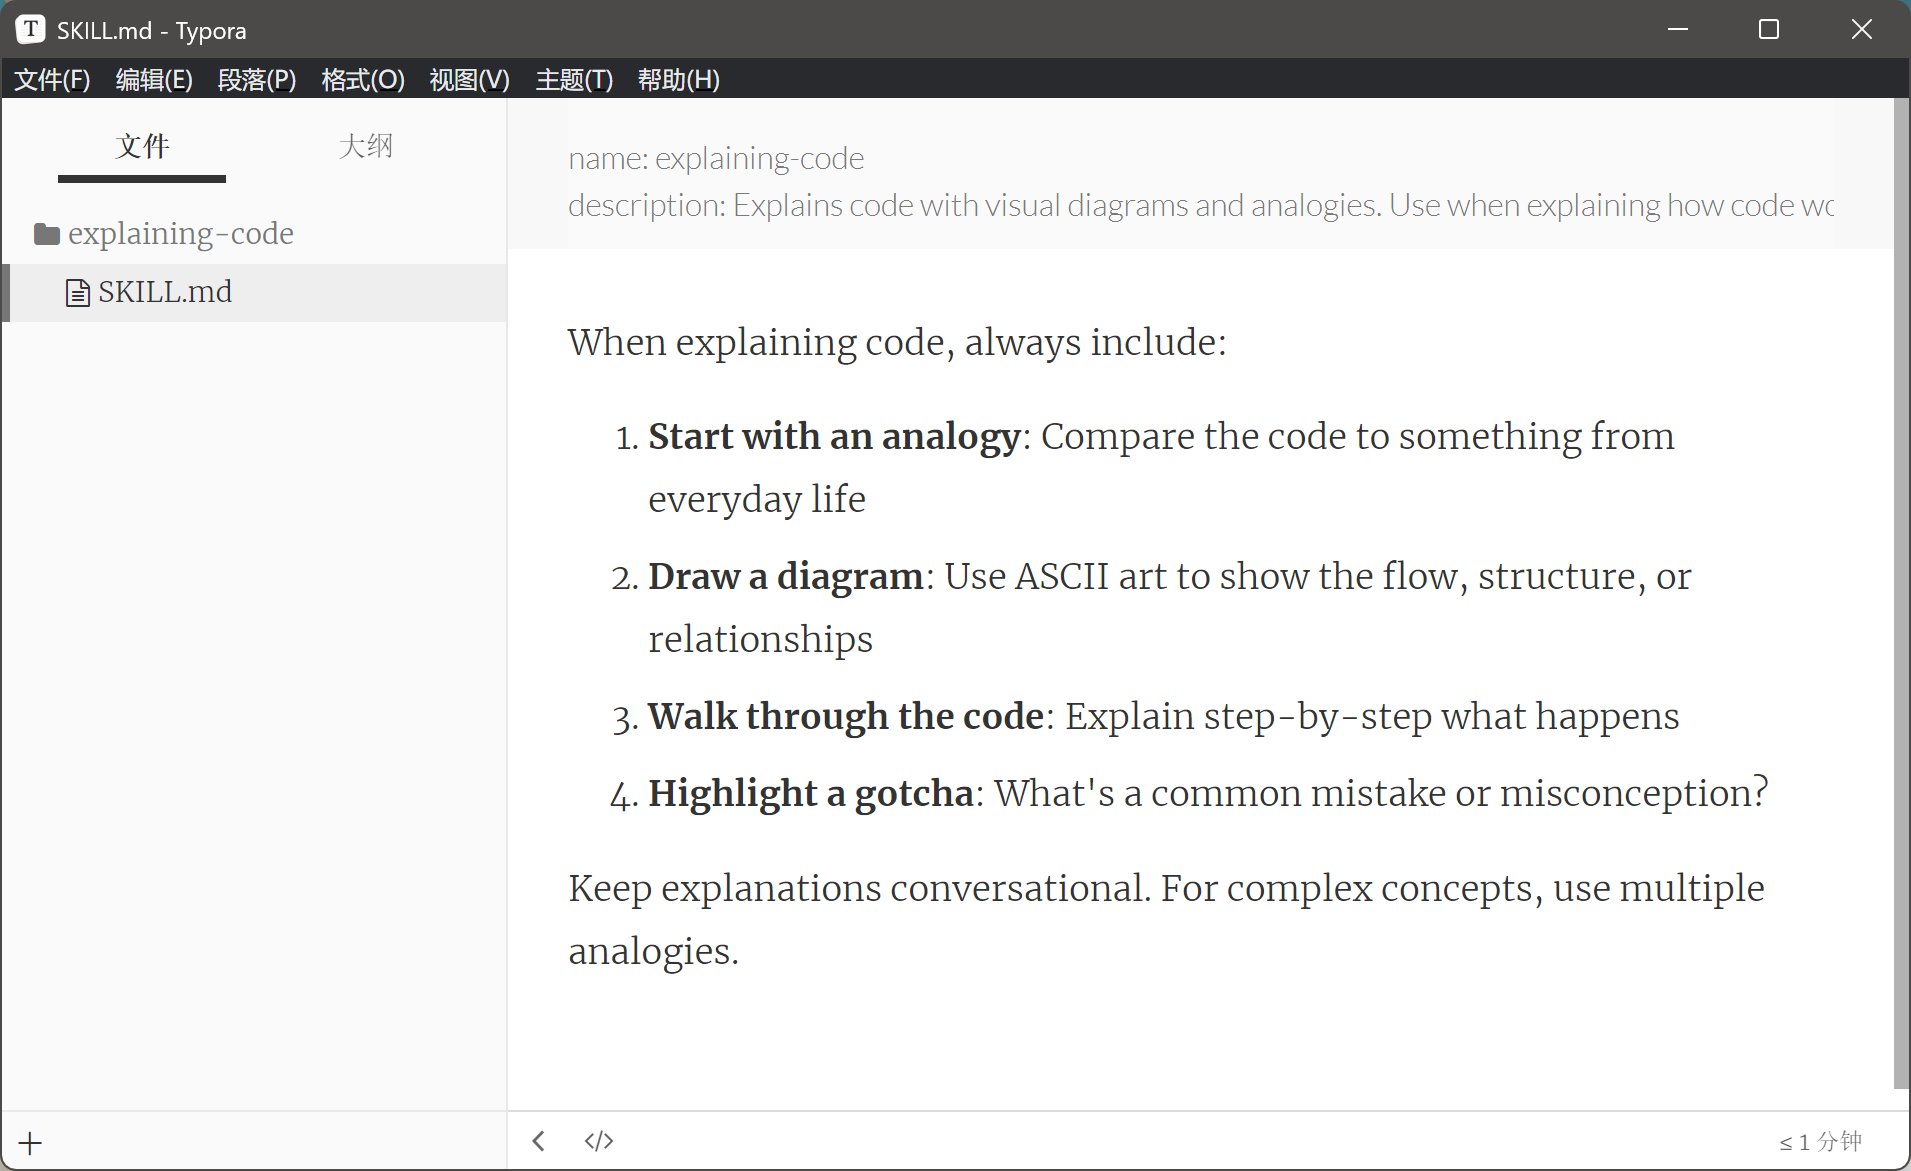The image size is (1911, 1171).
Task: Open the SKILL.md file in sidebar
Action: (165, 292)
